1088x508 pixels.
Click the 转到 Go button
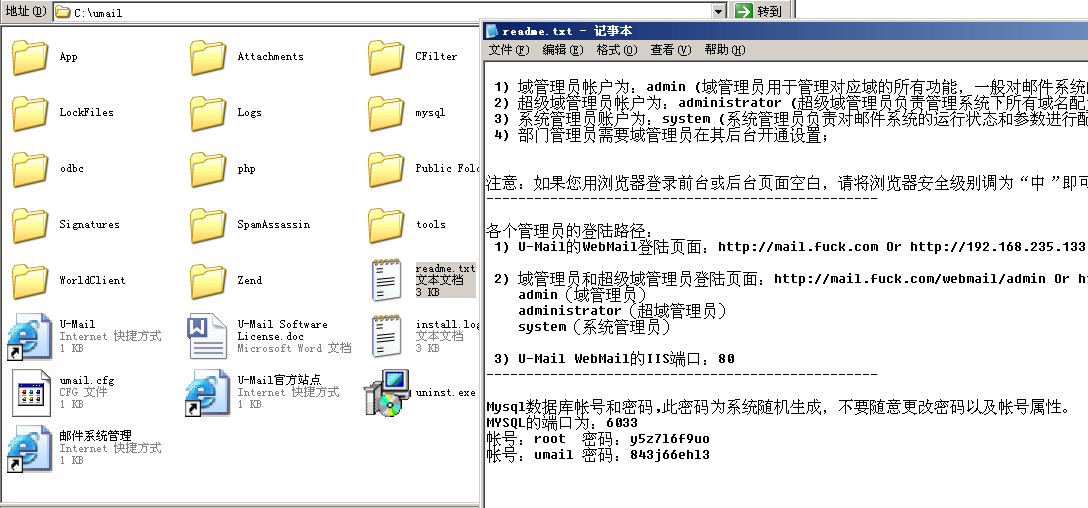tap(759, 11)
